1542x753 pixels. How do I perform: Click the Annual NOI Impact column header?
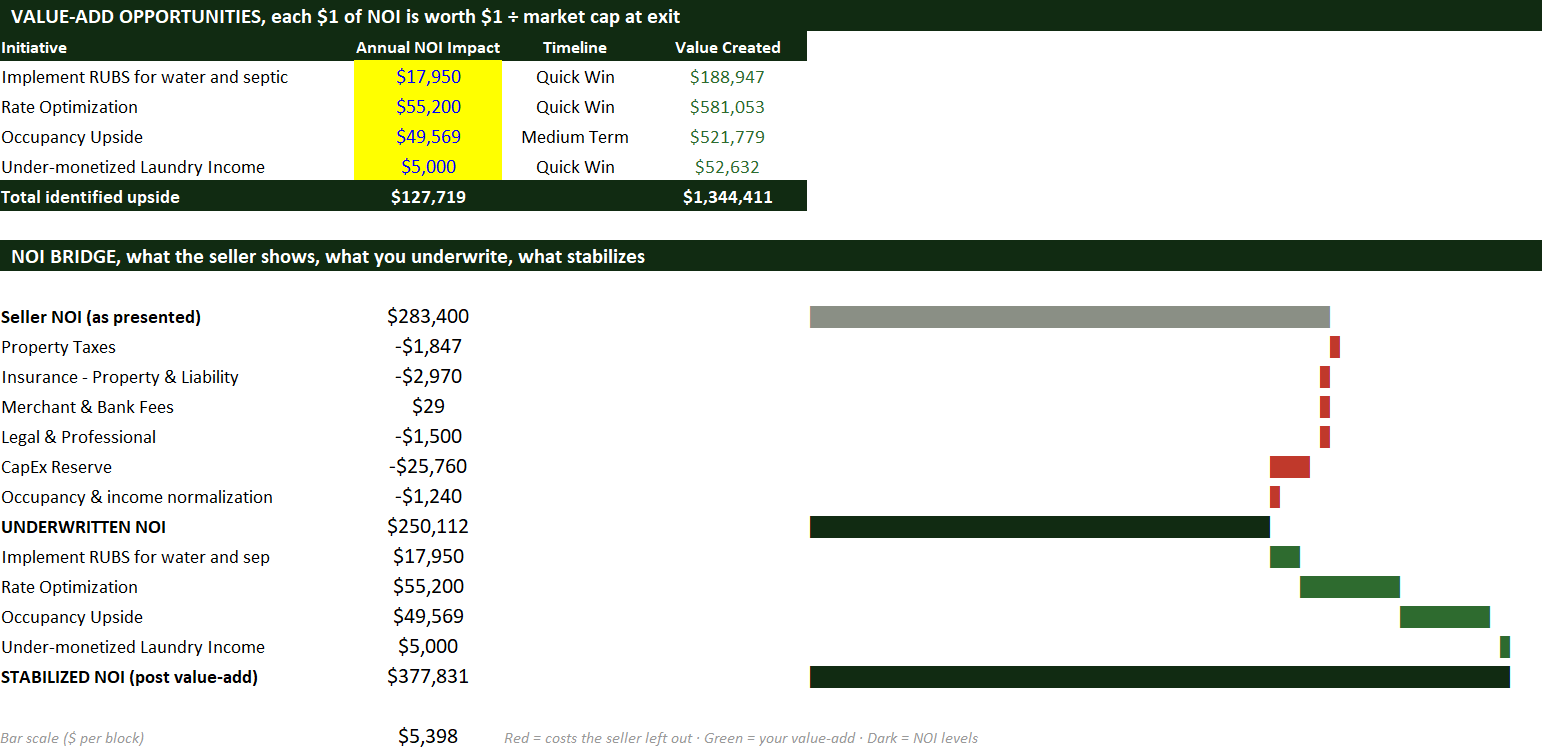428,47
